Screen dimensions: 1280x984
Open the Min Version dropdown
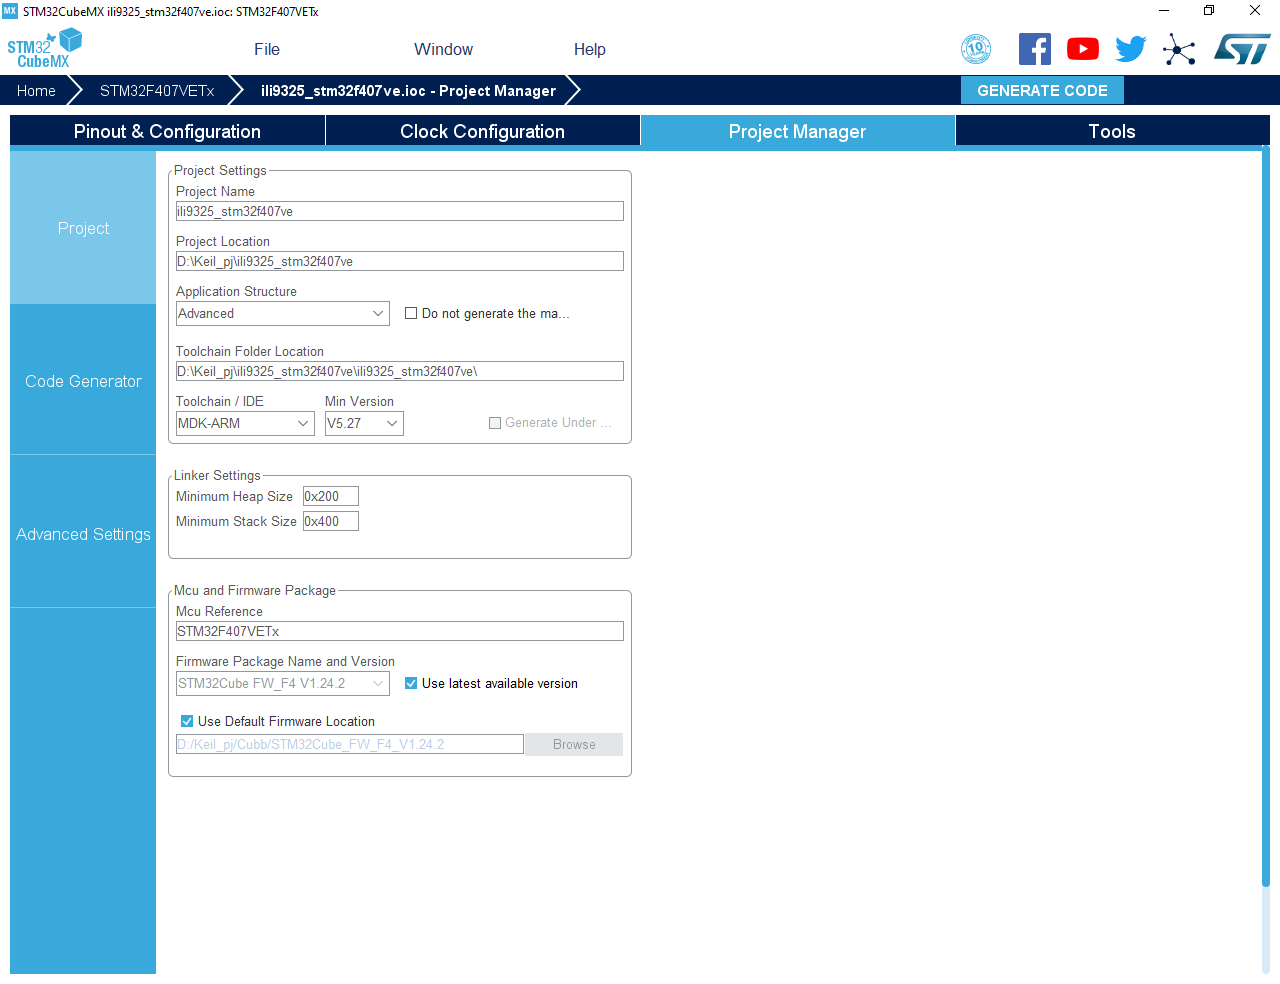coord(364,423)
